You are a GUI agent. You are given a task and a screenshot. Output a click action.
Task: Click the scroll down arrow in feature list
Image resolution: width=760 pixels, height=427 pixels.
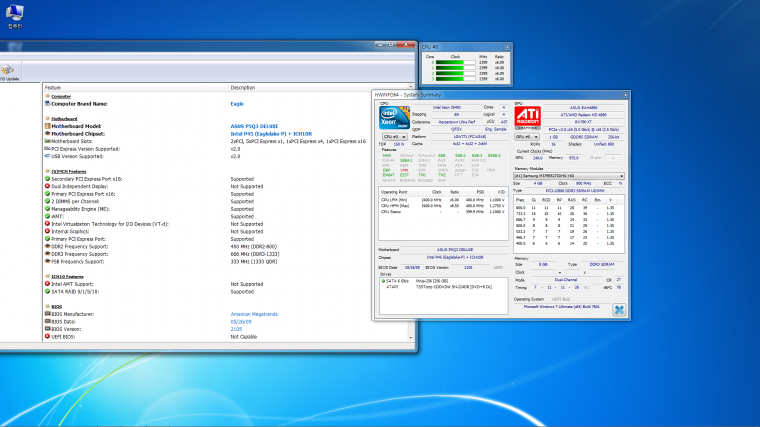(x=411, y=337)
